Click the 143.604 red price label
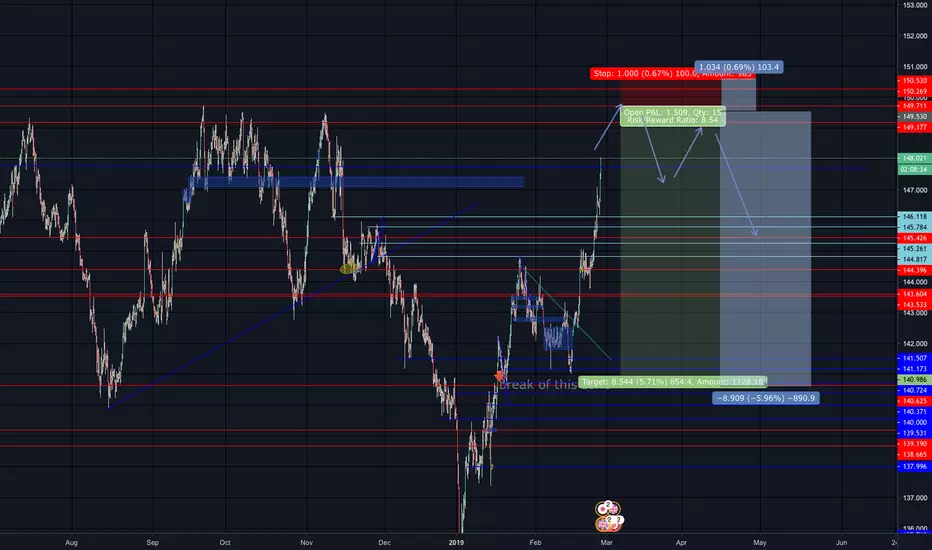Viewport: 932px width, 550px height. tap(914, 294)
